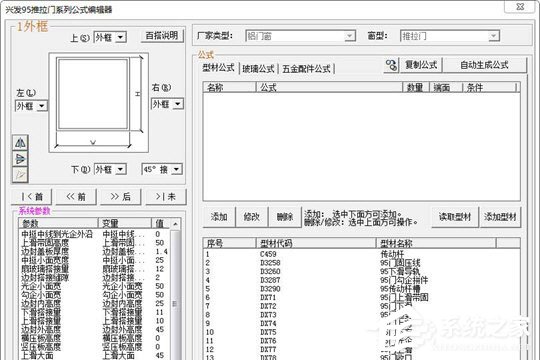
Task: Open the 右(R) frame type dropdown
Action: click(167, 104)
